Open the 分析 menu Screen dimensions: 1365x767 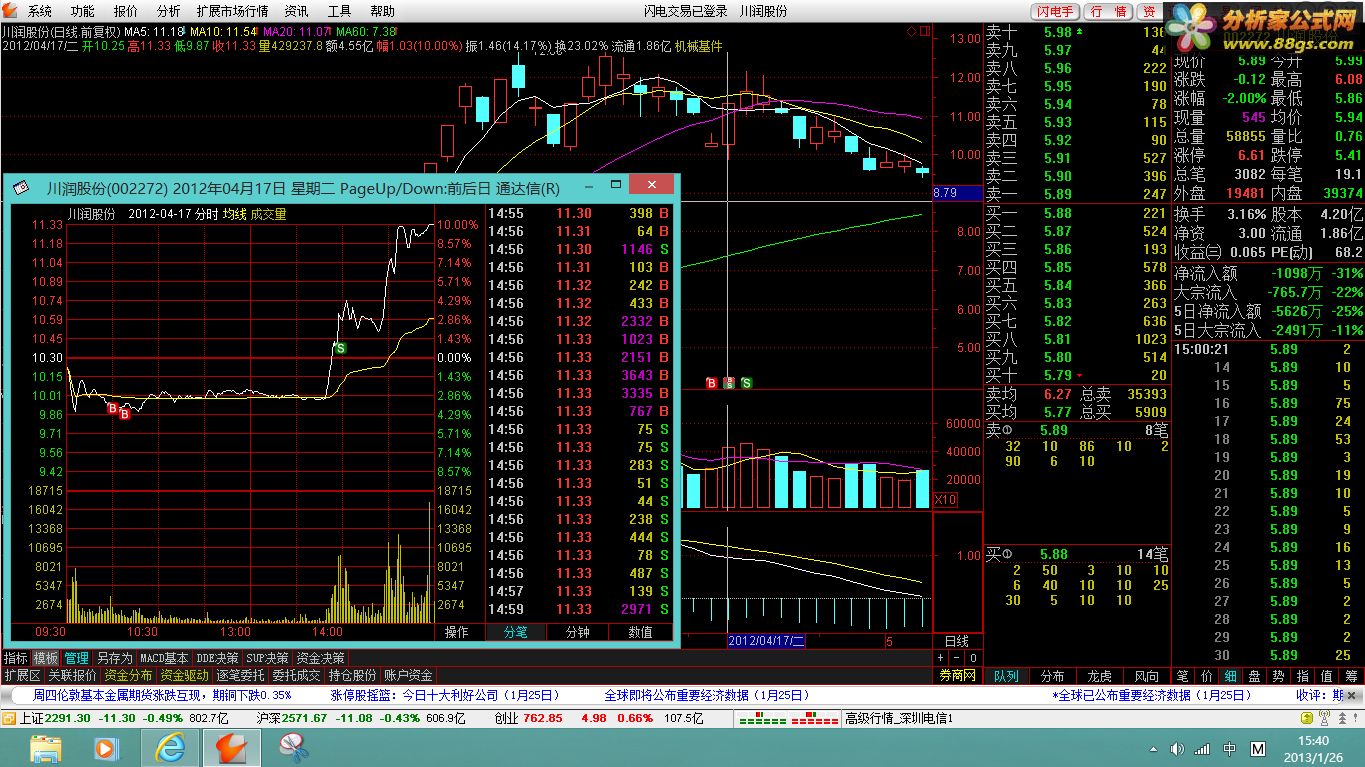[x=169, y=11]
